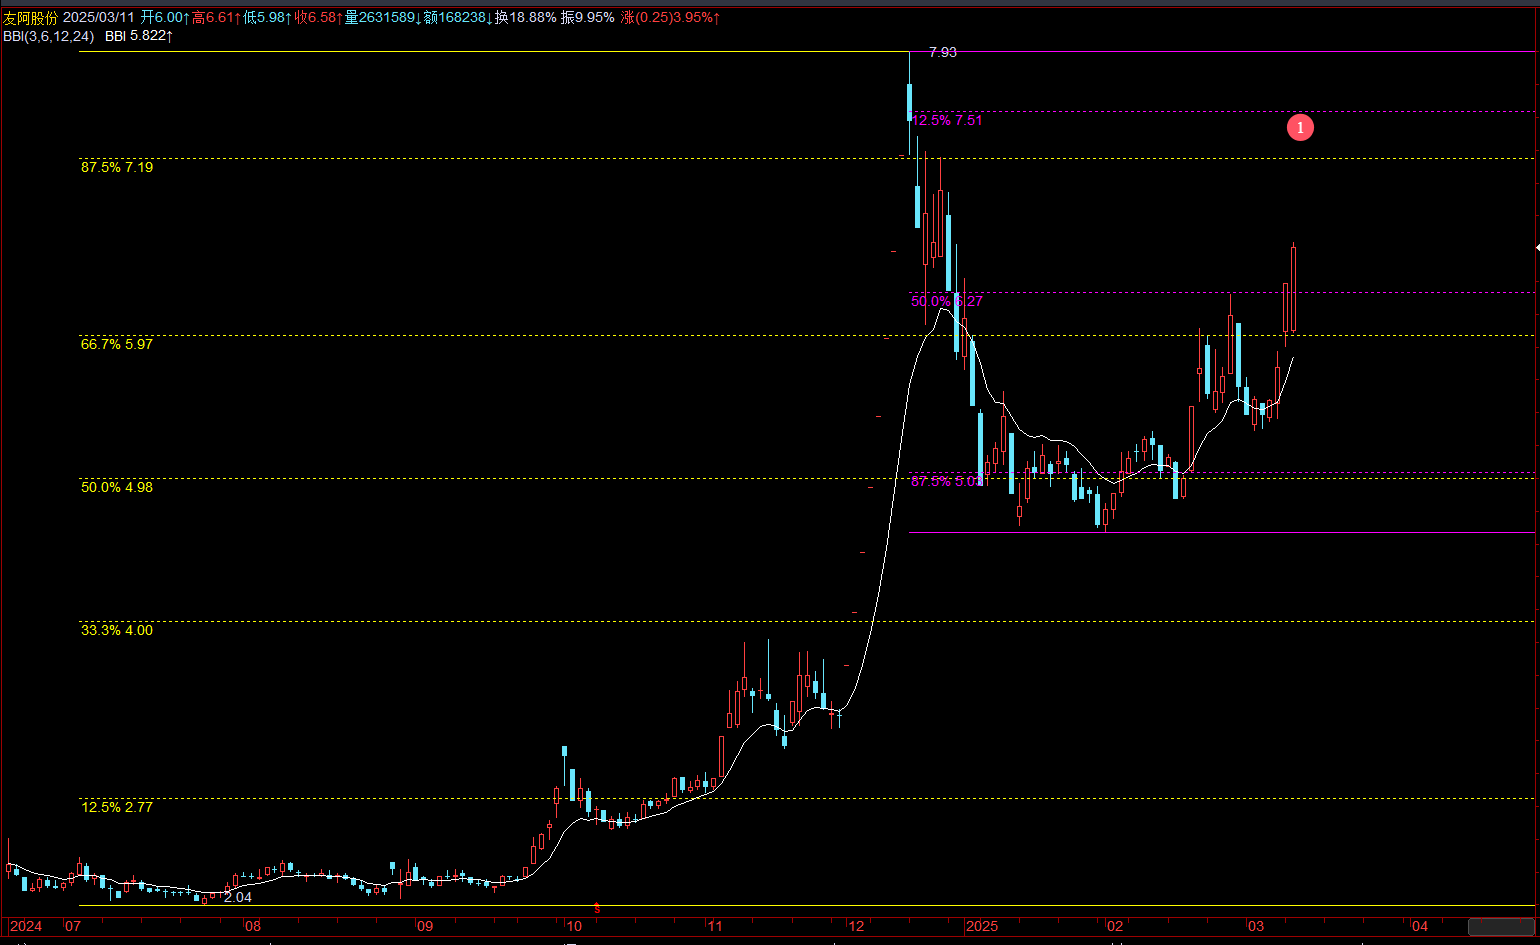Click the 2025 year marker on timeline

[982, 926]
